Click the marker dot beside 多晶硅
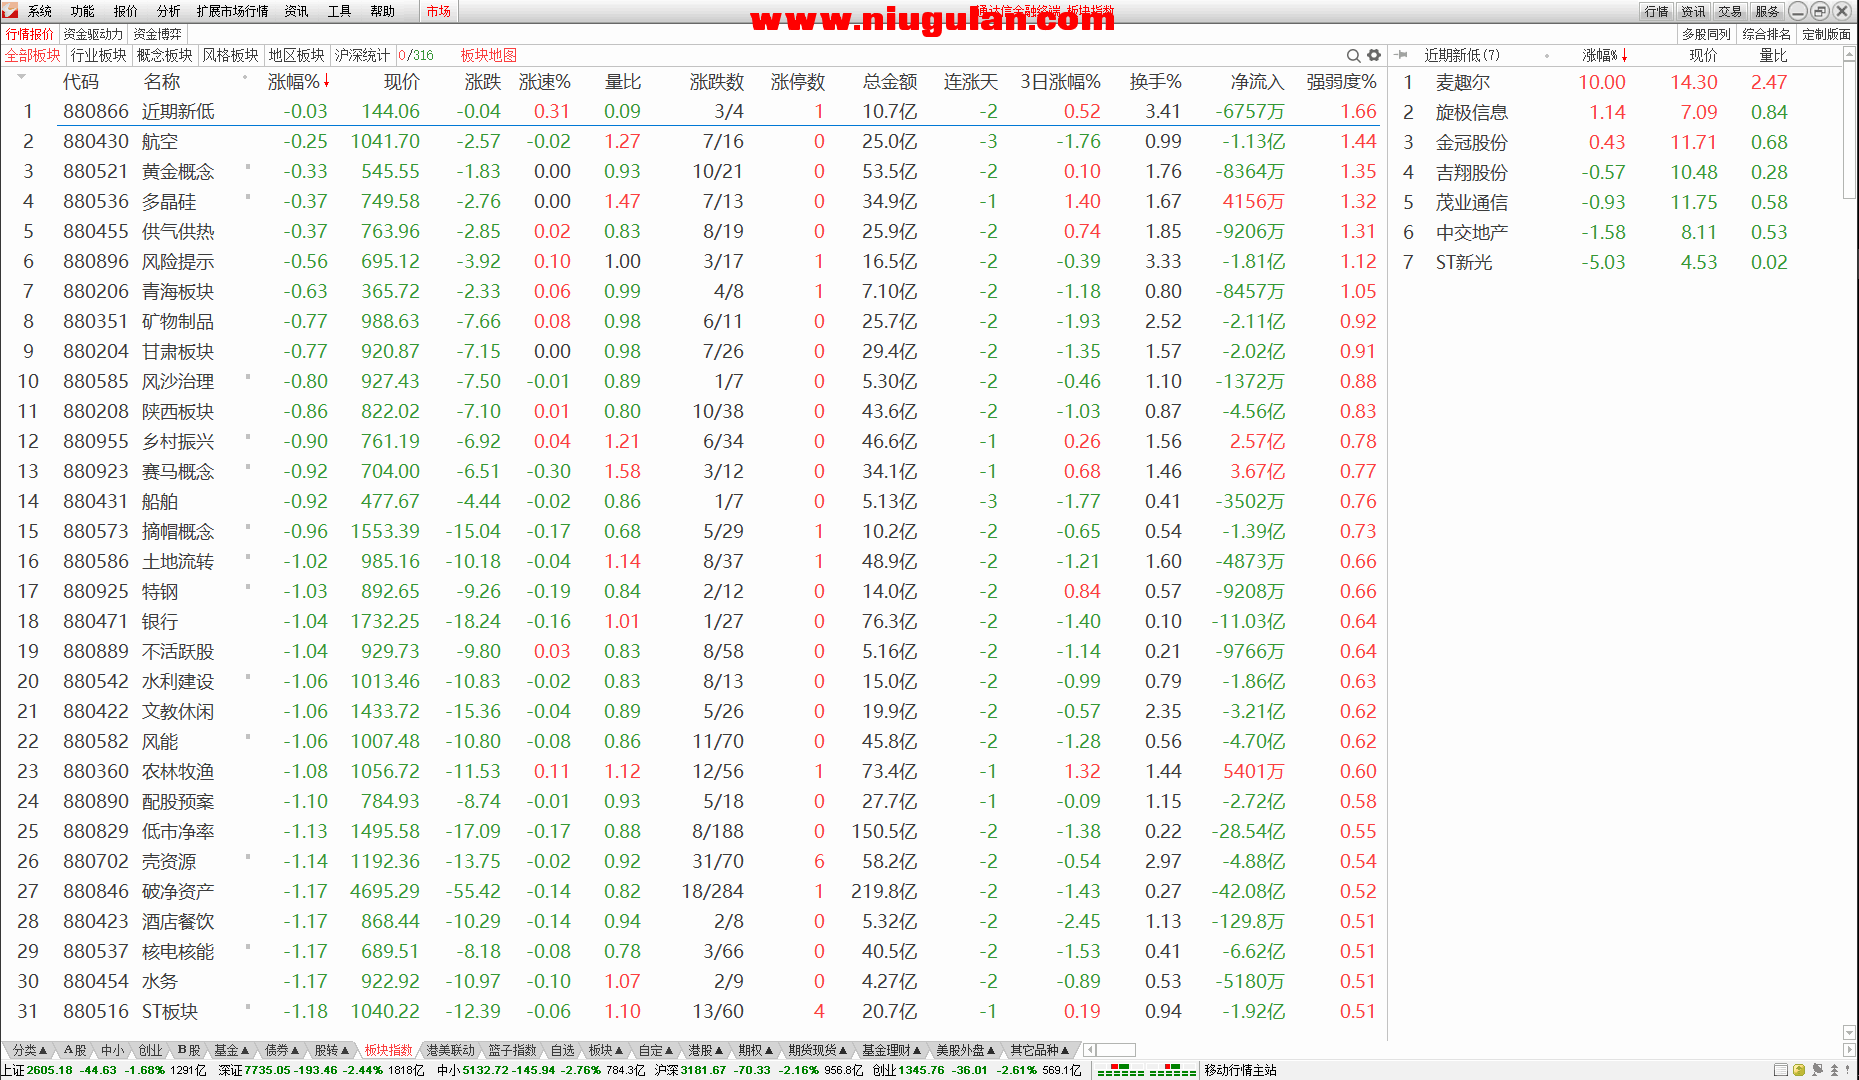Viewport: 1859px width, 1080px height. tap(248, 196)
